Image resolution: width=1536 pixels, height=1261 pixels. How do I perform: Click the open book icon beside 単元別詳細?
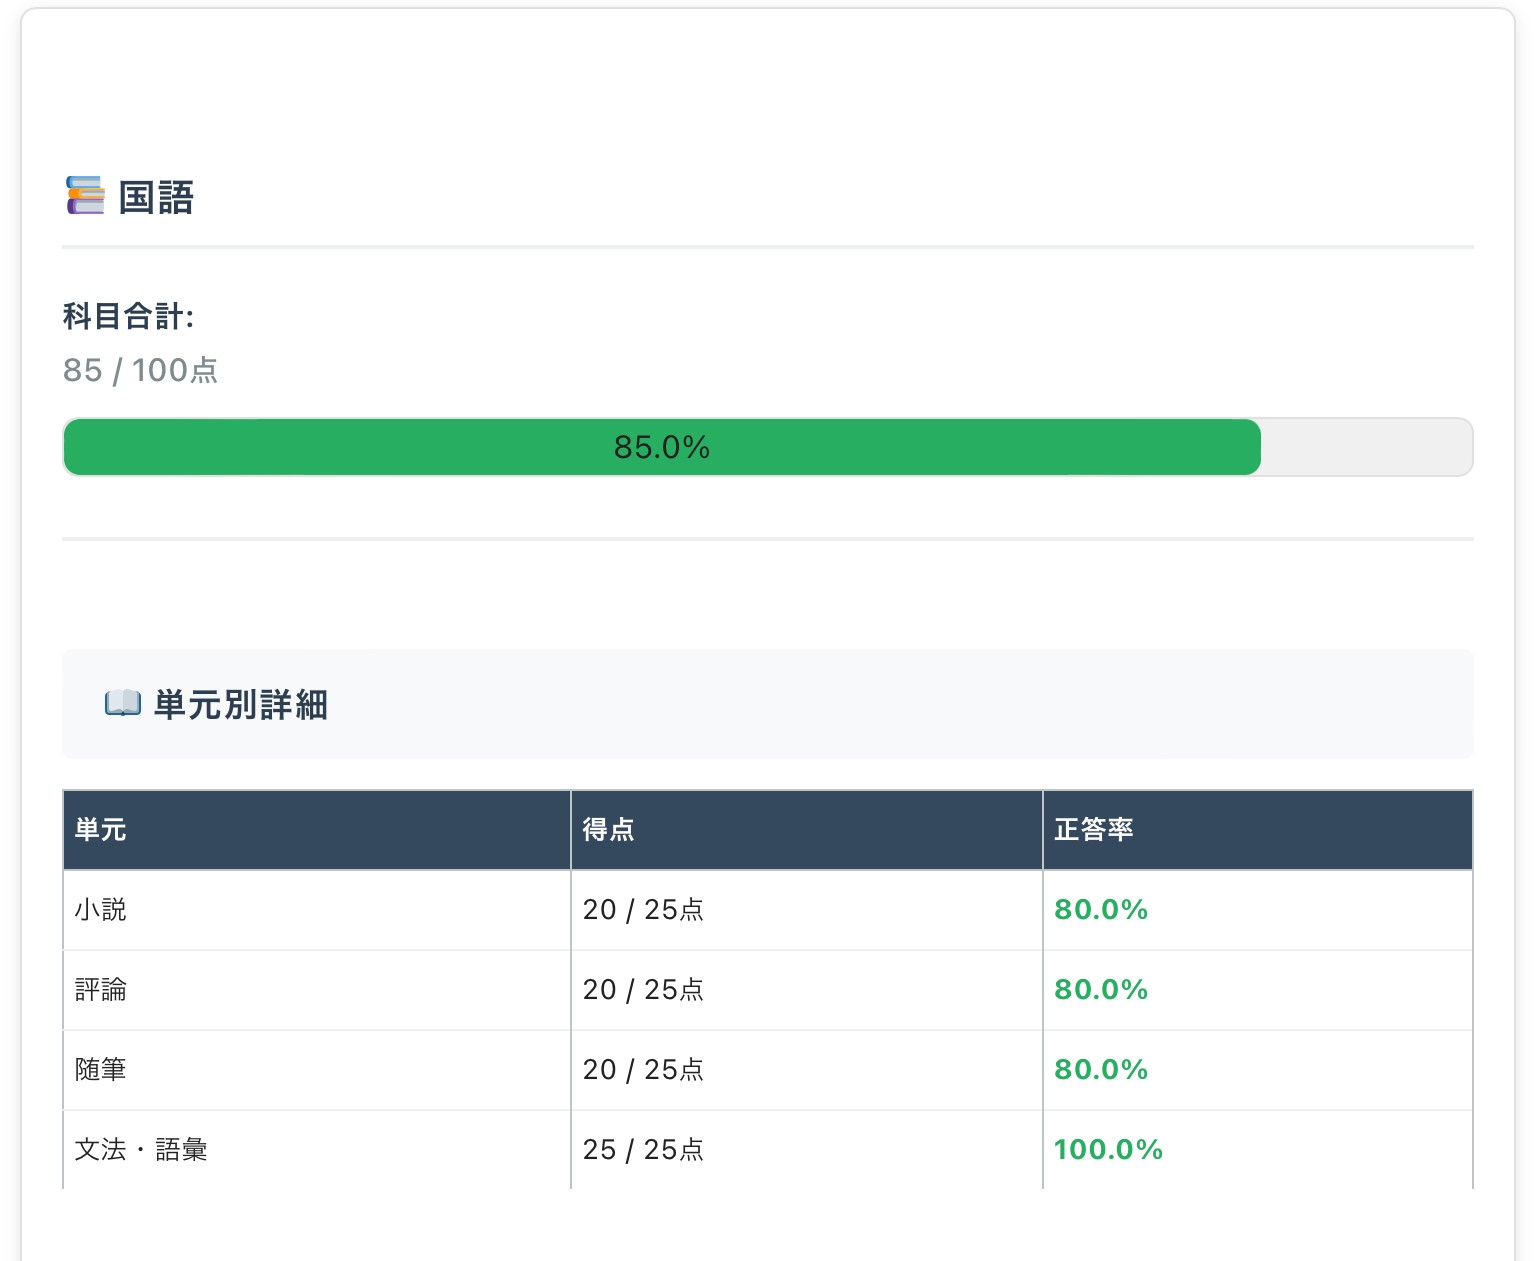[122, 704]
